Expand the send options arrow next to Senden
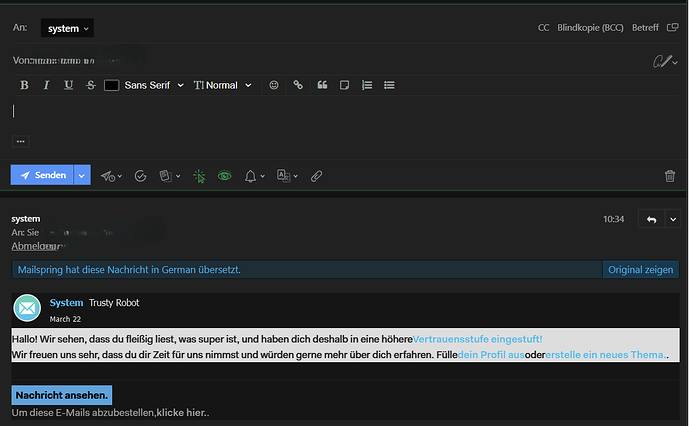 pyautogui.click(x=82, y=175)
